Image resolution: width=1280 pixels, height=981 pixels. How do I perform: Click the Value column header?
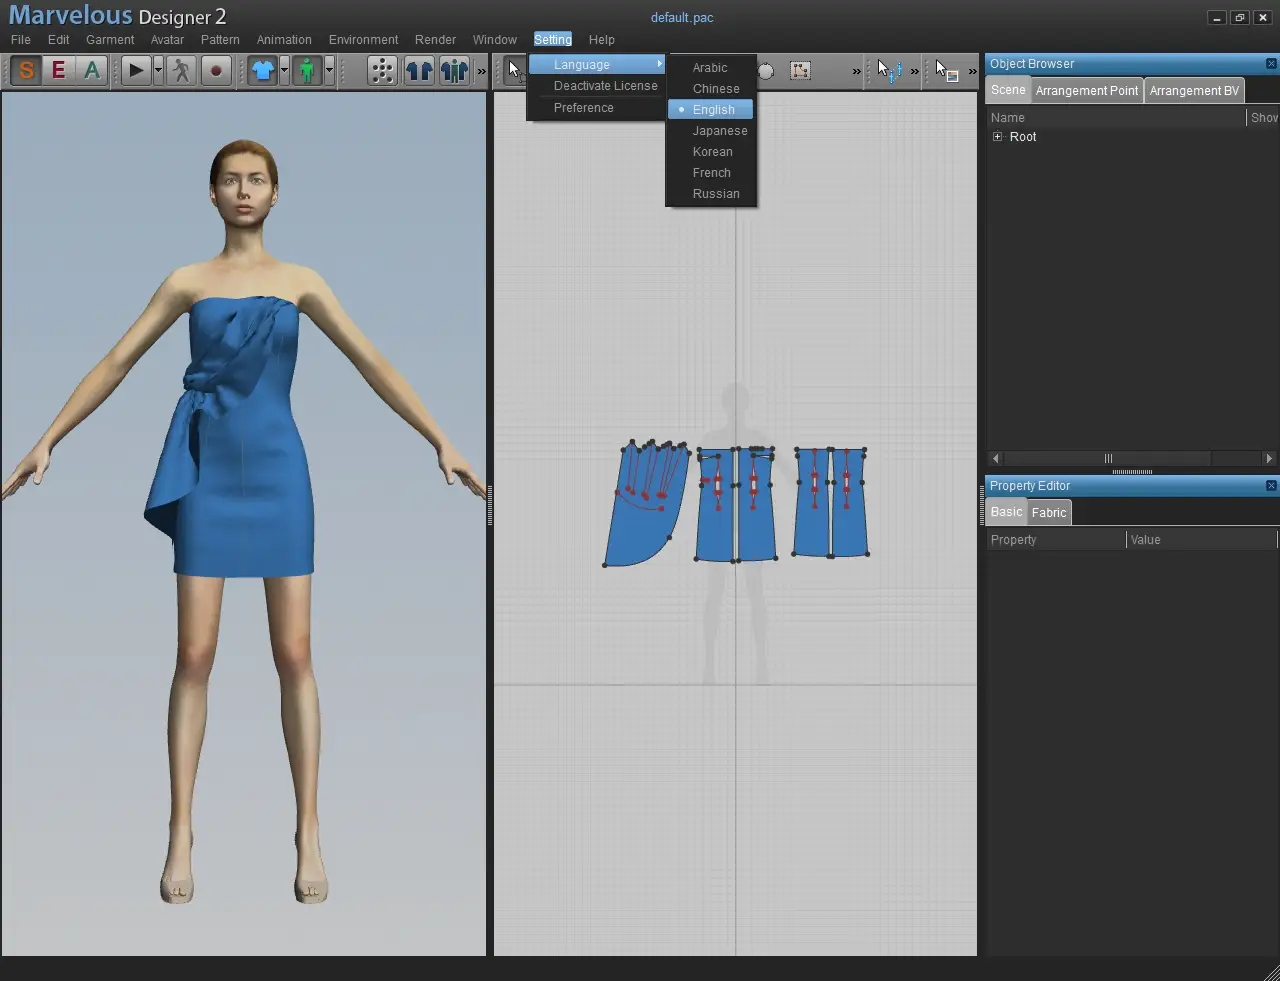[x=1202, y=540]
